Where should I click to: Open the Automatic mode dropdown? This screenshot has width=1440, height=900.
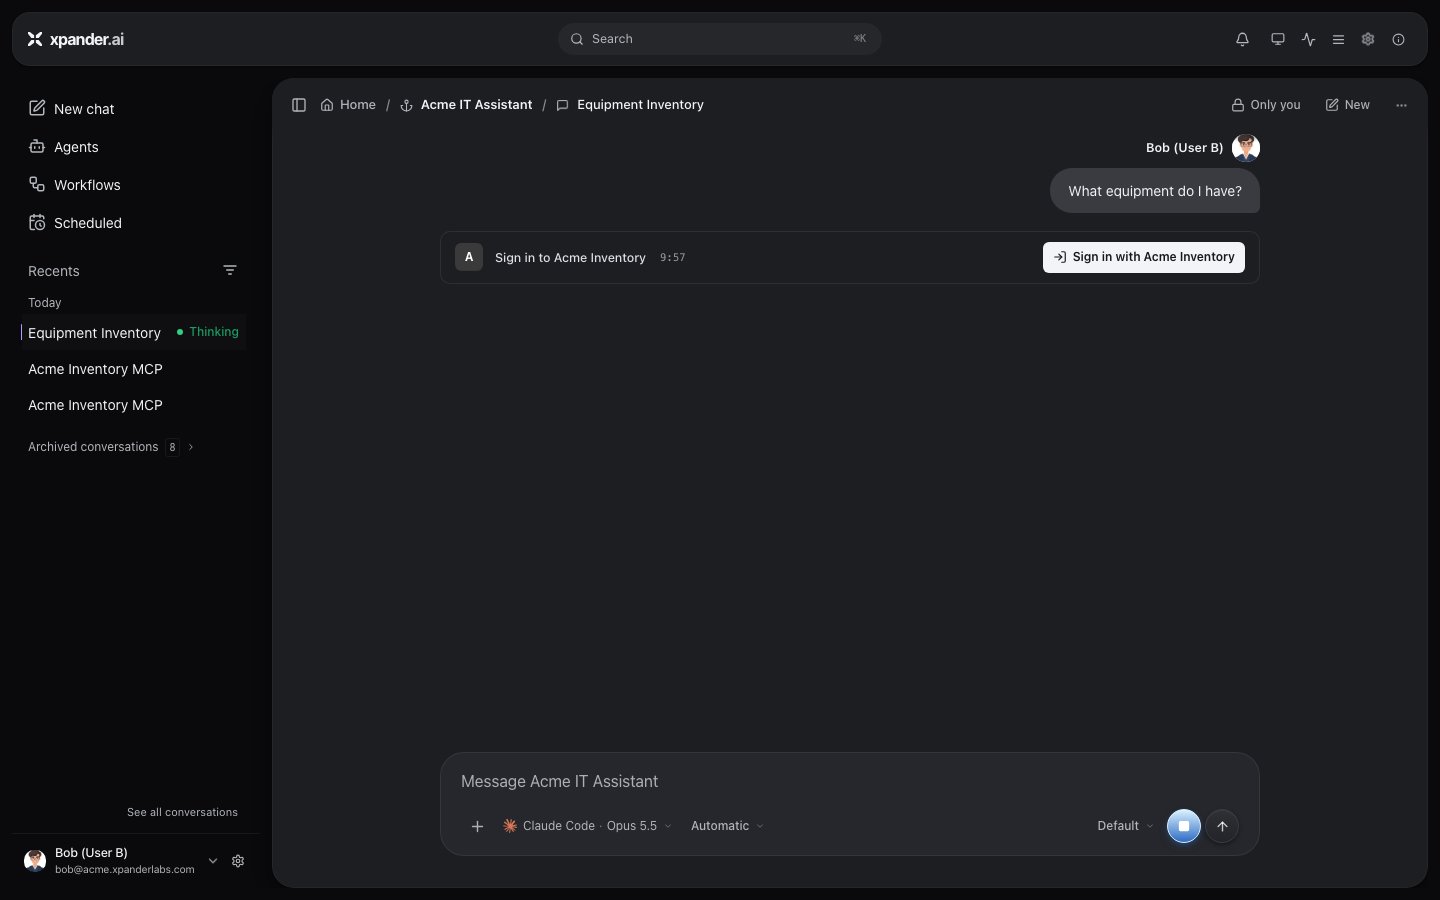point(727,826)
